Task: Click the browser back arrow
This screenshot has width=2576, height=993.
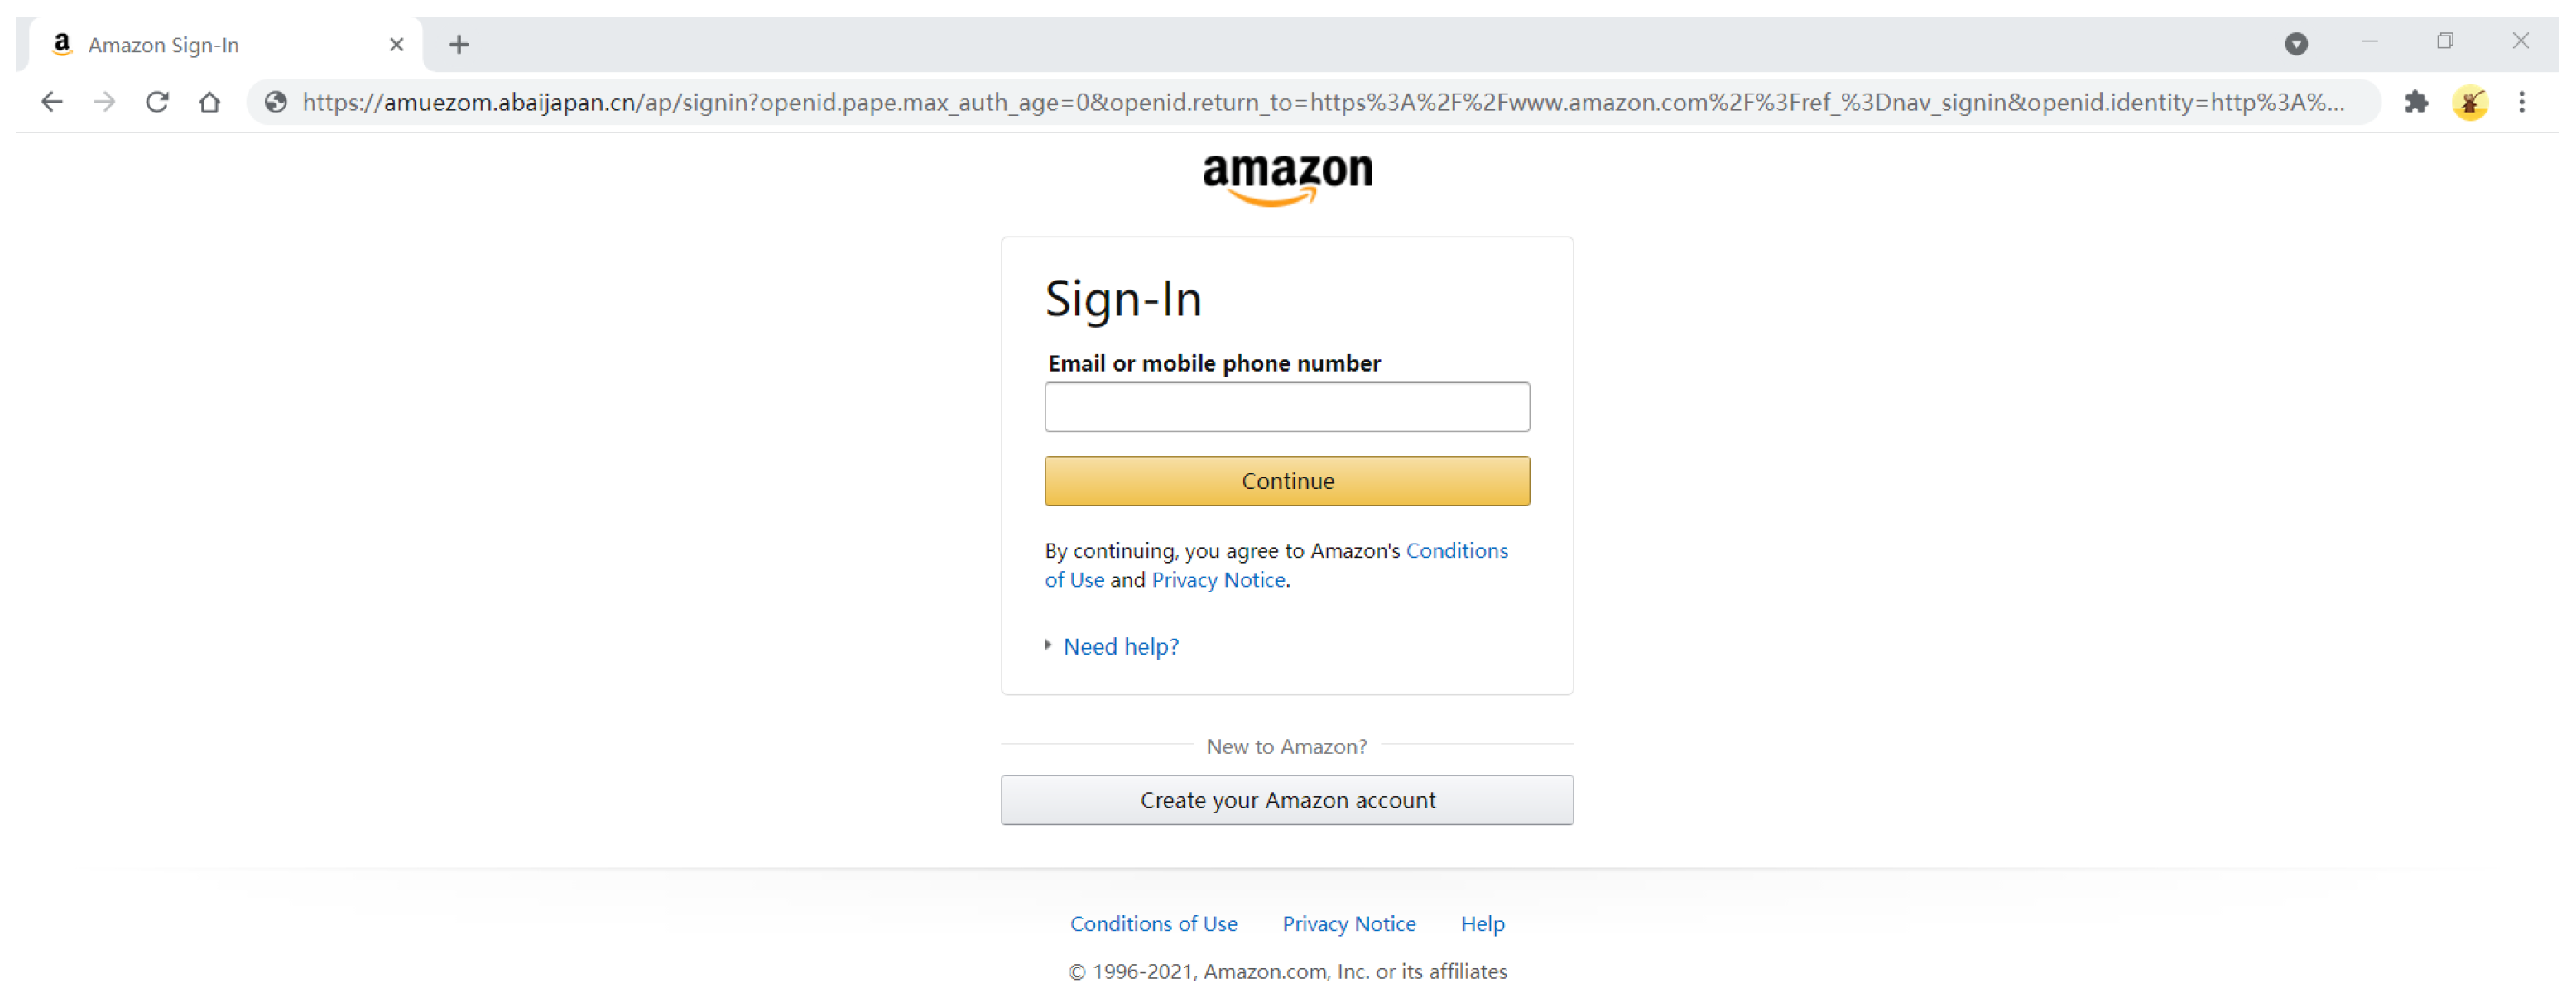Action: coord(52,102)
